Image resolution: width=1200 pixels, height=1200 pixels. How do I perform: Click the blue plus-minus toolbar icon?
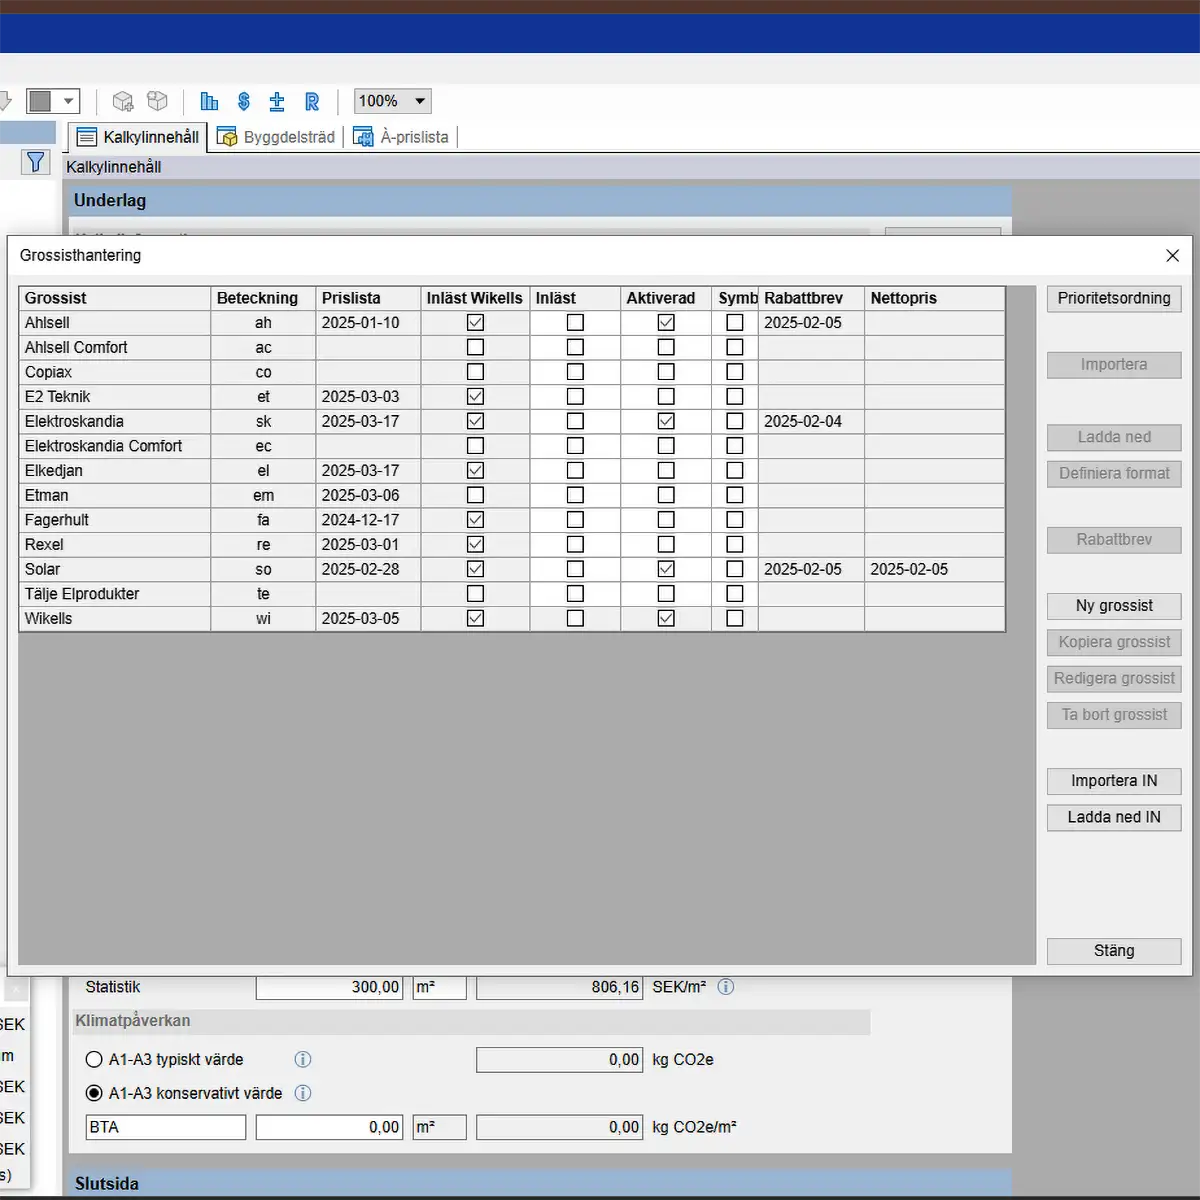[277, 101]
